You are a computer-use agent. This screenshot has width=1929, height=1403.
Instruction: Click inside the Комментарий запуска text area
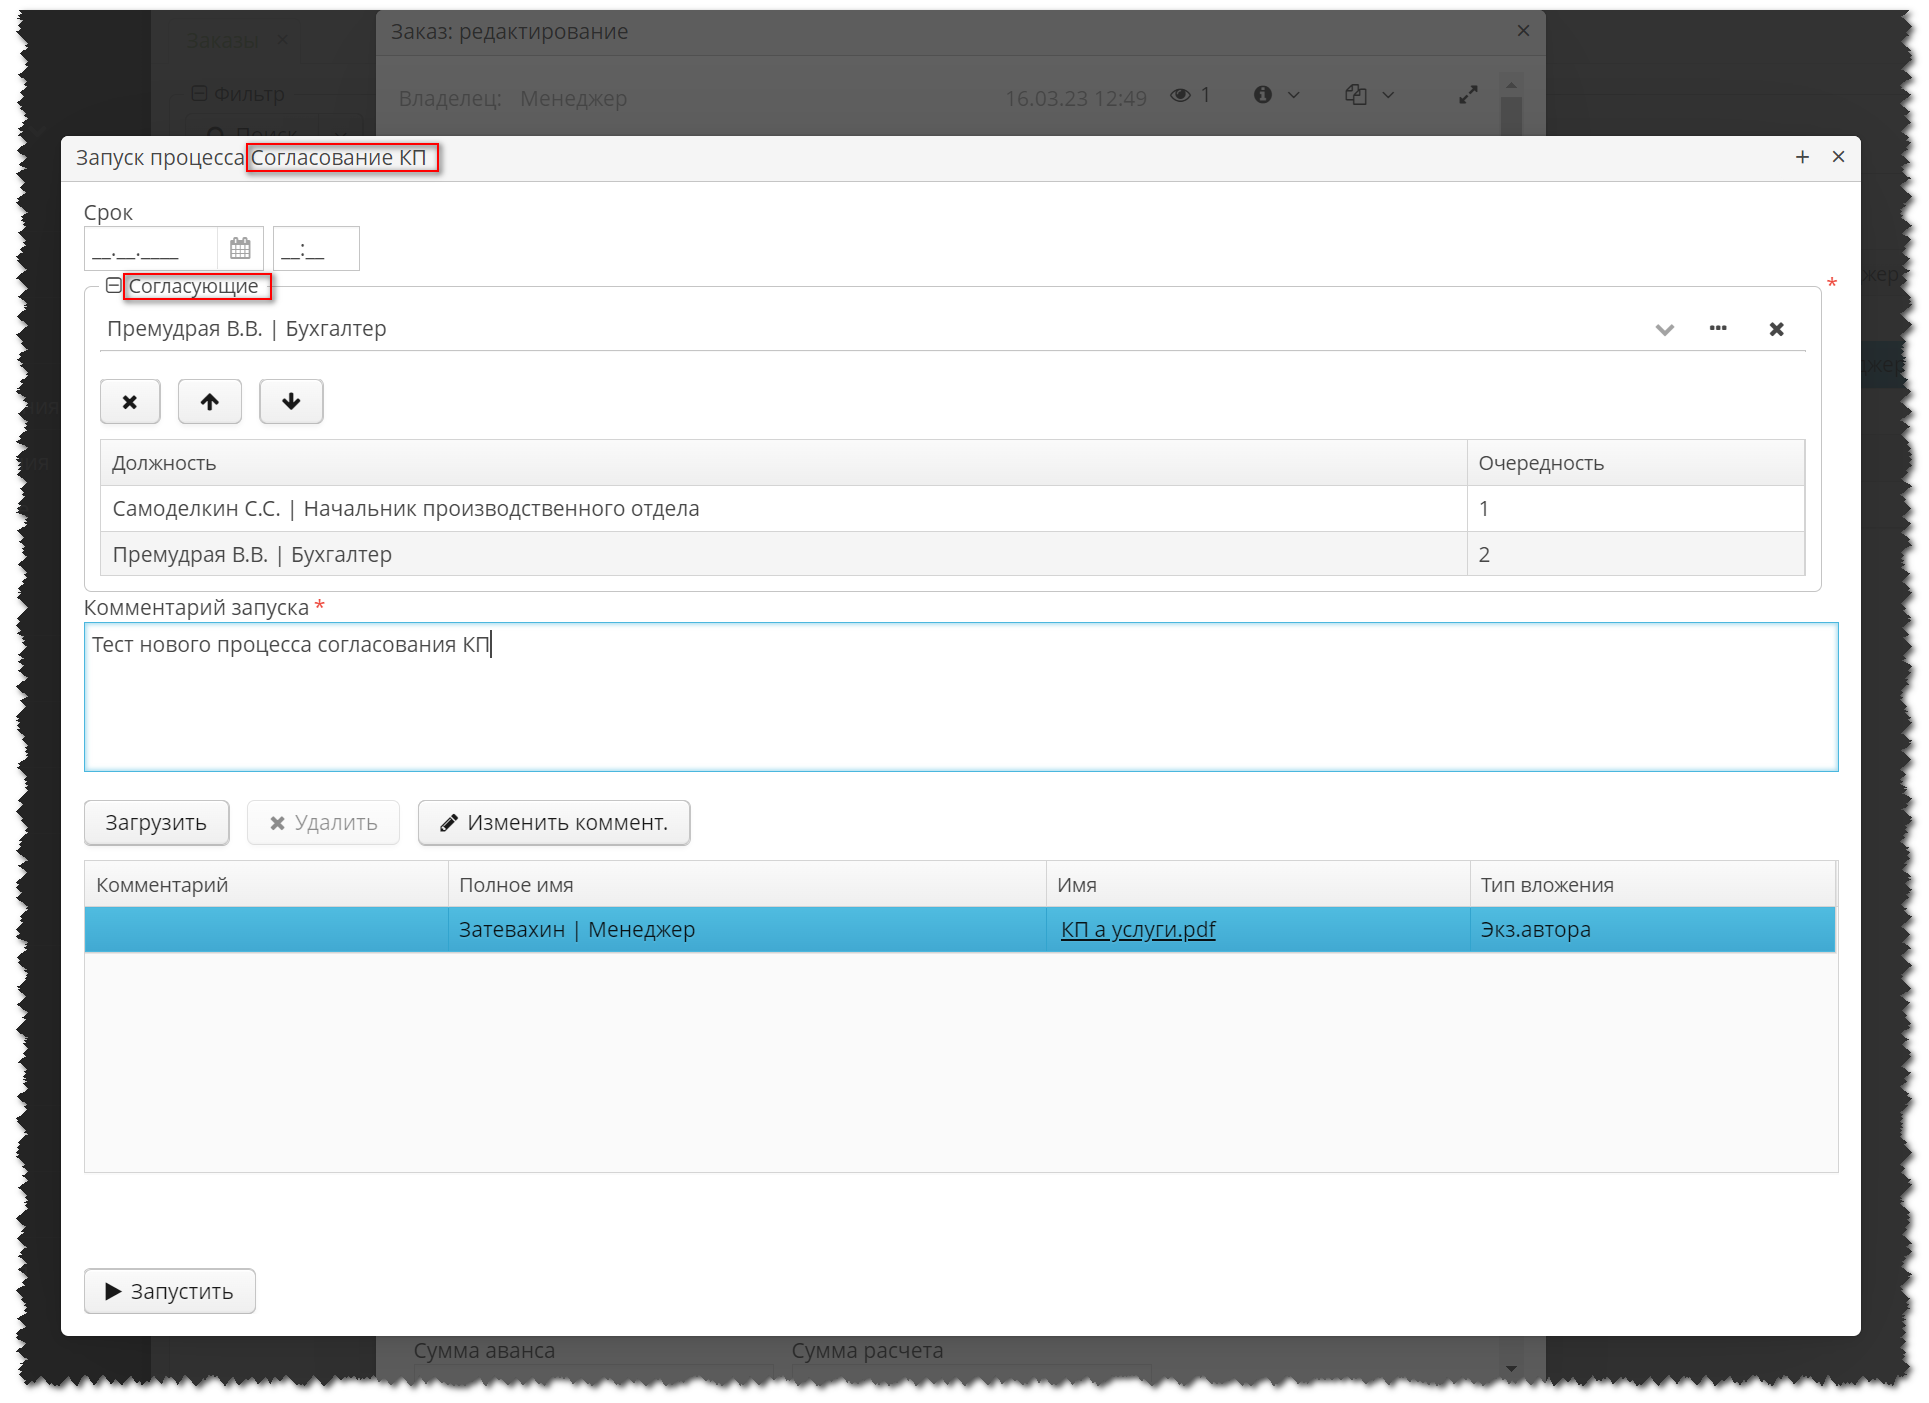click(960, 697)
